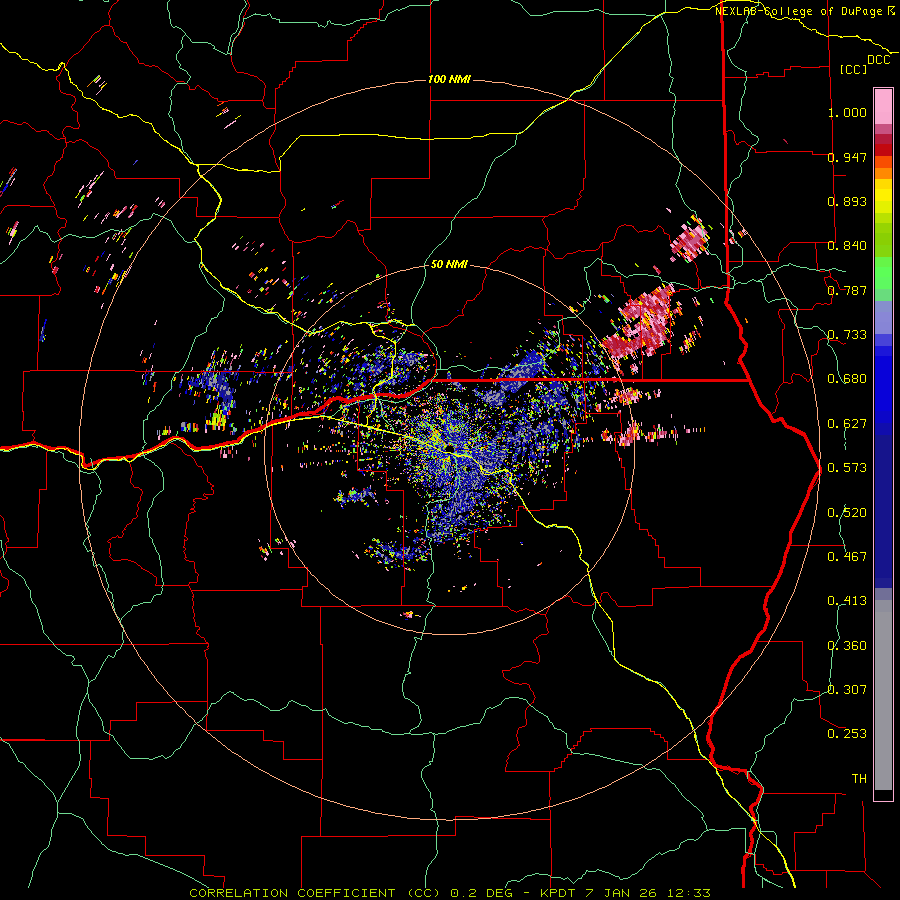The image size is (900, 900).
Task: Click the TH label at the scale bottom
Action: coord(859,779)
